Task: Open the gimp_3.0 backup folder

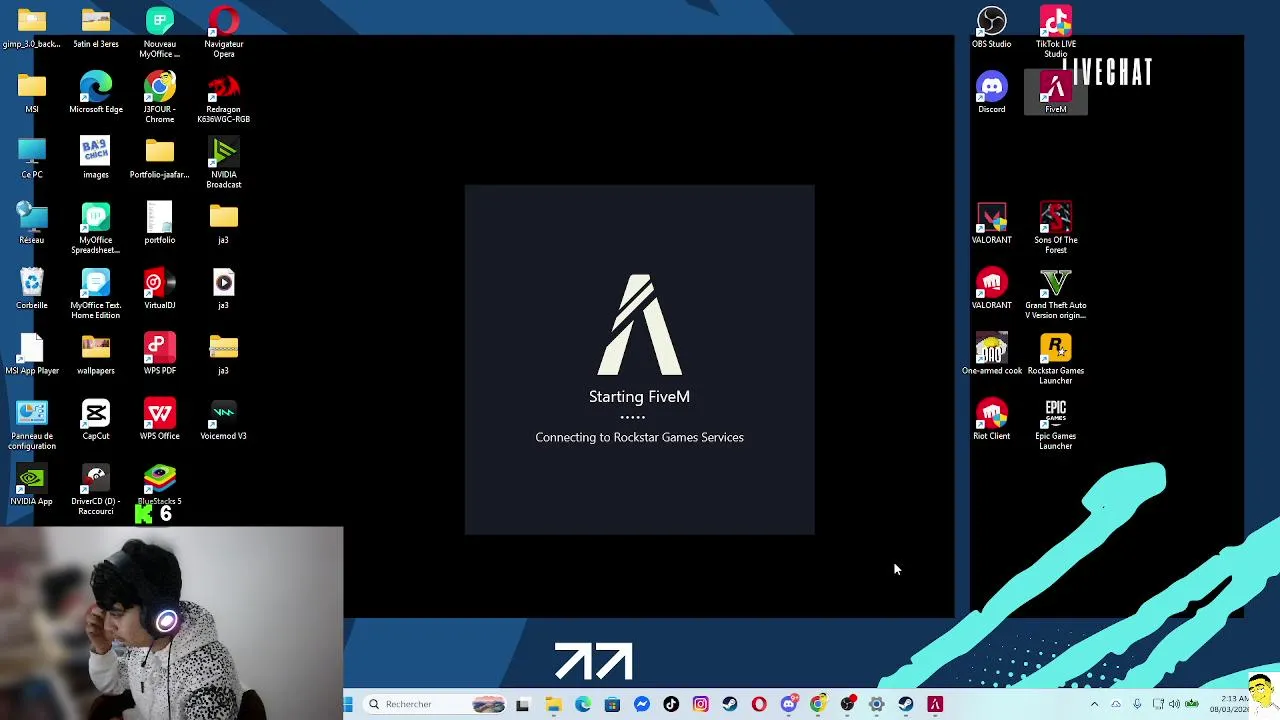Action: click(x=31, y=27)
